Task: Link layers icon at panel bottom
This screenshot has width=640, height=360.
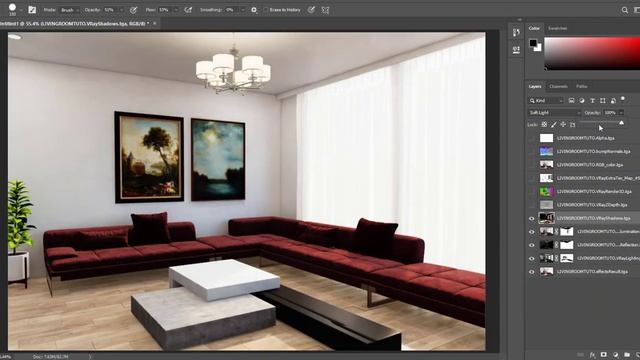Action: (x=580, y=355)
